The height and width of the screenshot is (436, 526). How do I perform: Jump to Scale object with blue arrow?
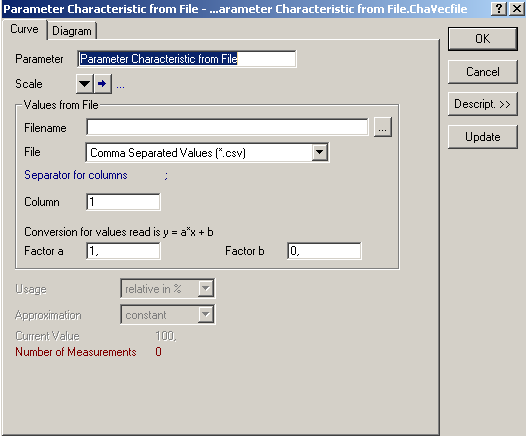tap(103, 84)
